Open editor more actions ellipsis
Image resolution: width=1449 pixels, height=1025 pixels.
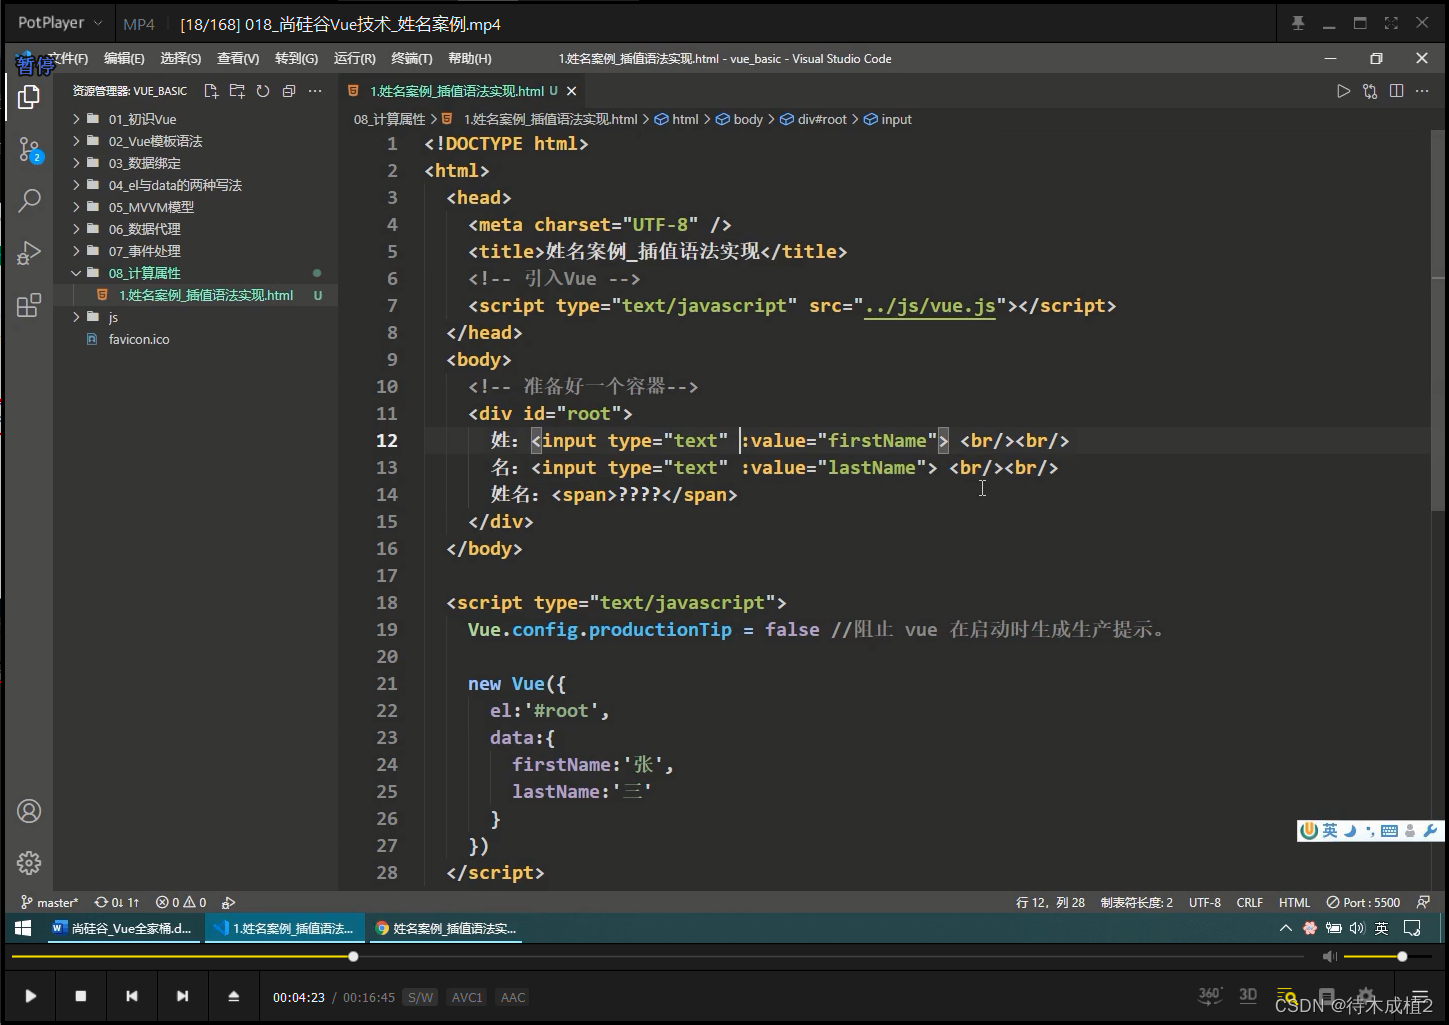click(1422, 91)
